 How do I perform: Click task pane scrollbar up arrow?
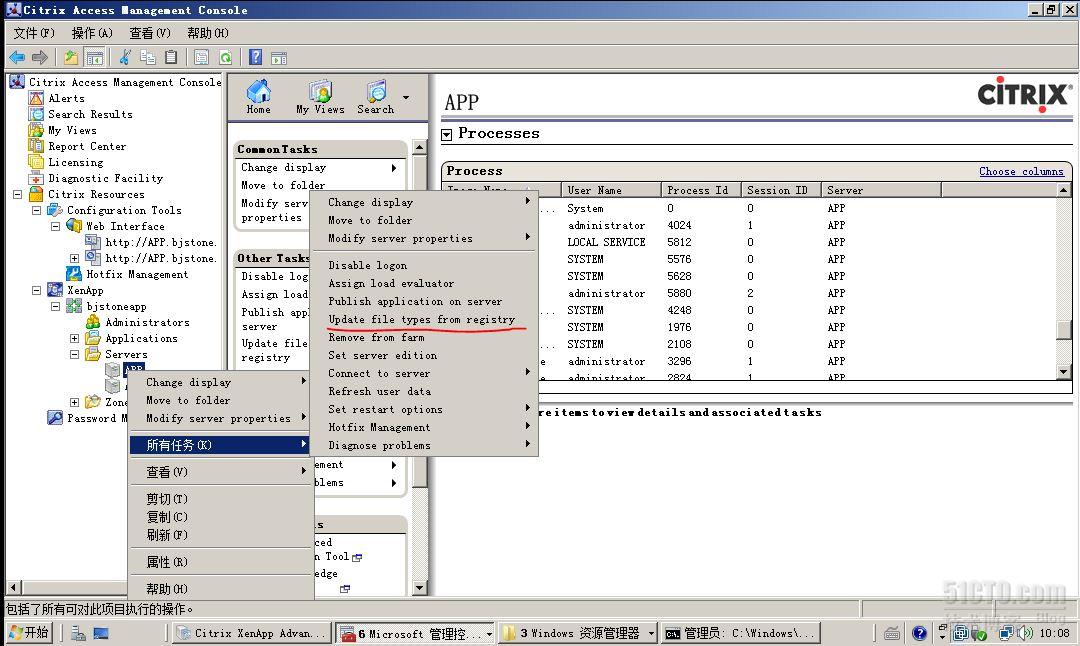click(x=419, y=147)
